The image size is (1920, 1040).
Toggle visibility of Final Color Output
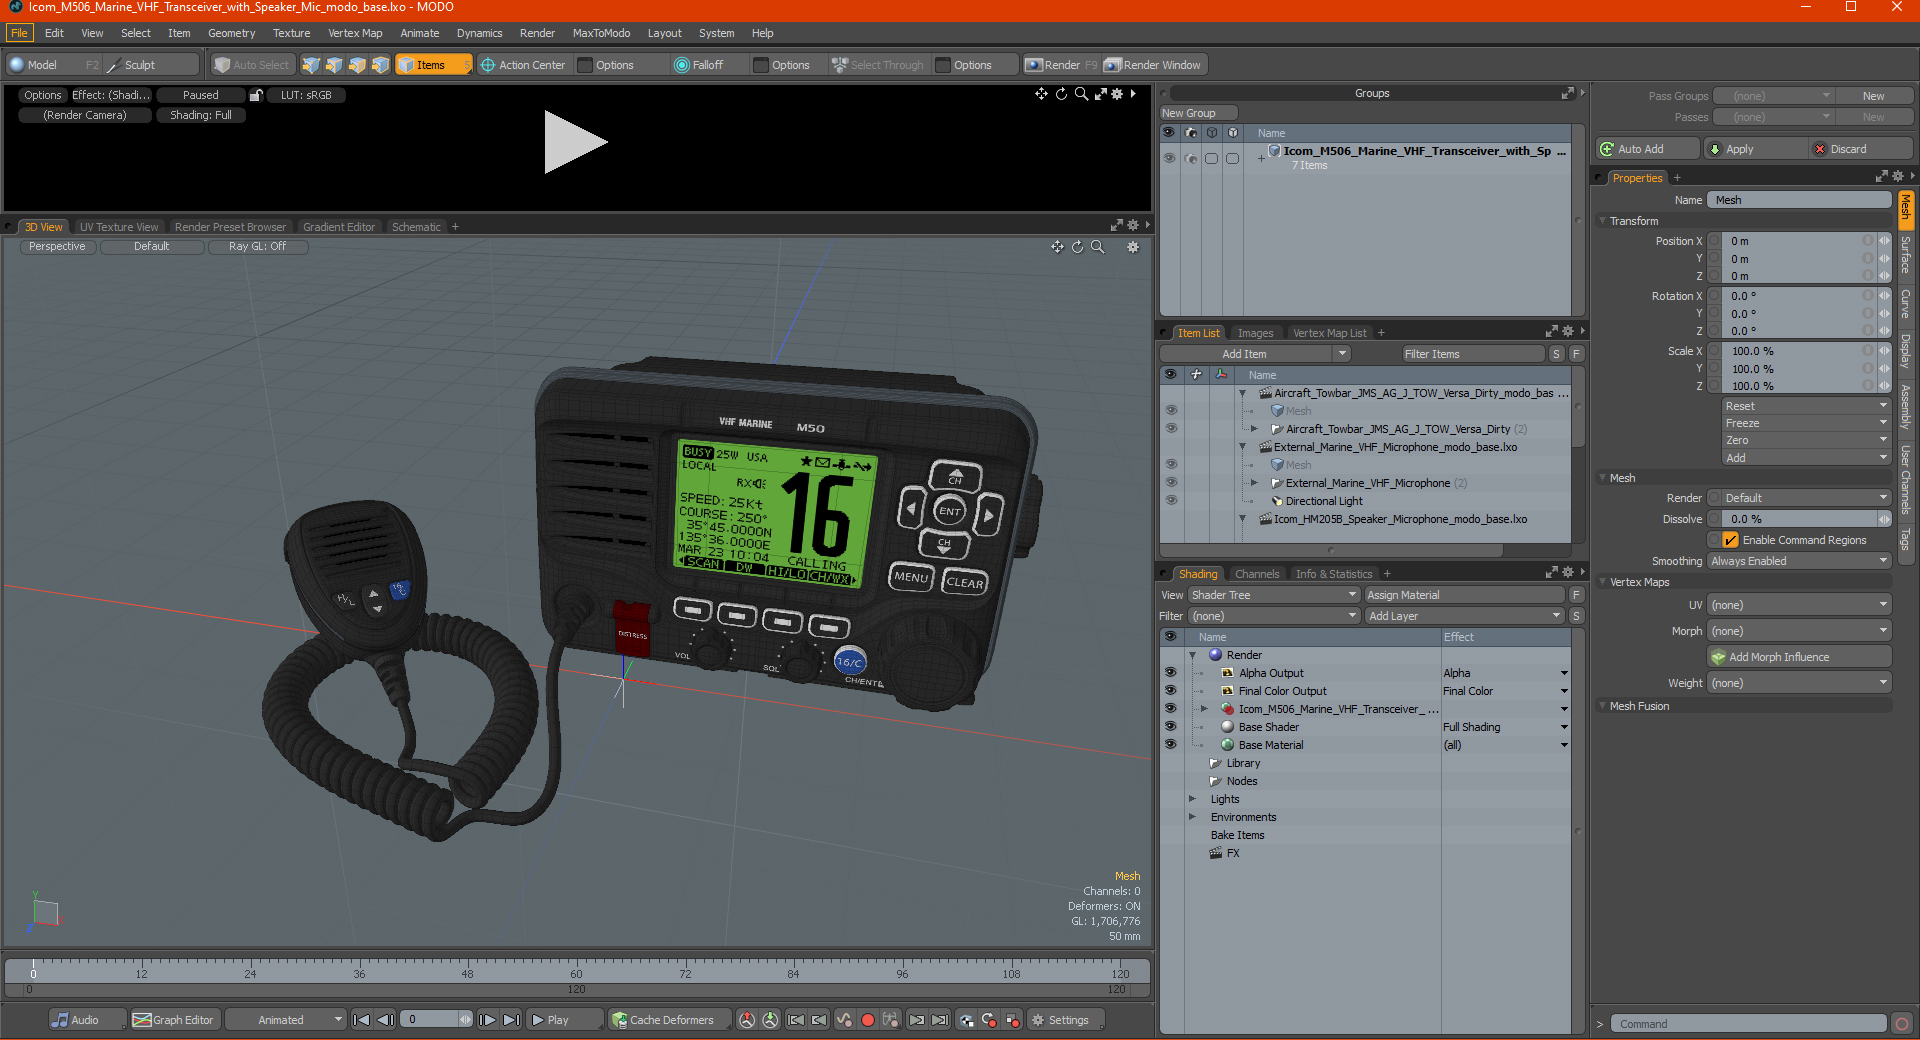point(1170,691)
